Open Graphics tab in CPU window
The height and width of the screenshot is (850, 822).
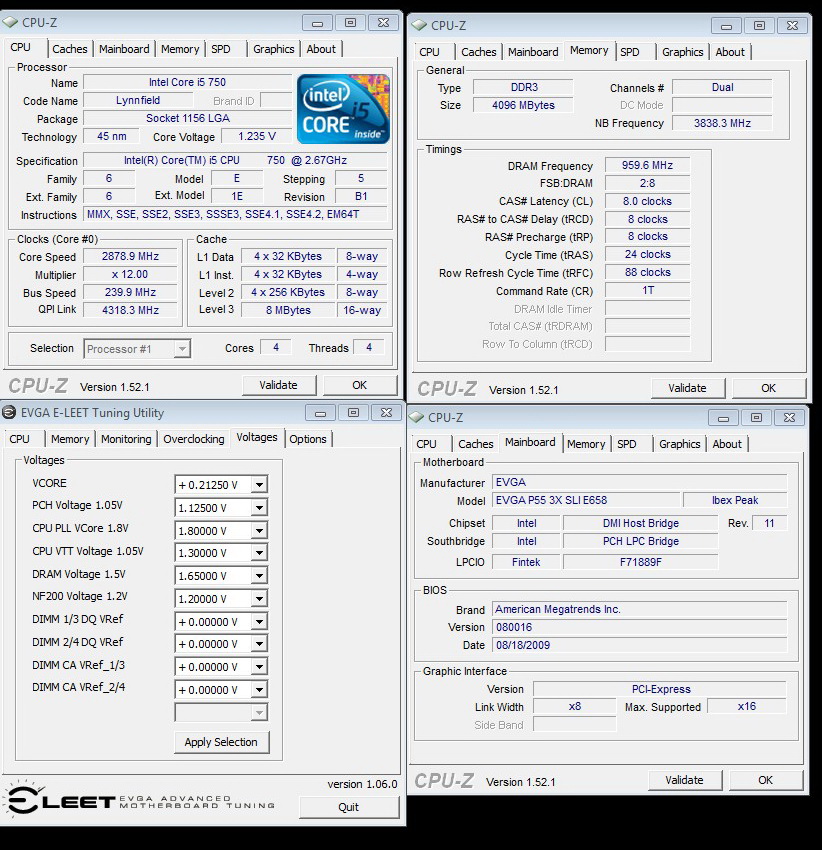point(273,49)
